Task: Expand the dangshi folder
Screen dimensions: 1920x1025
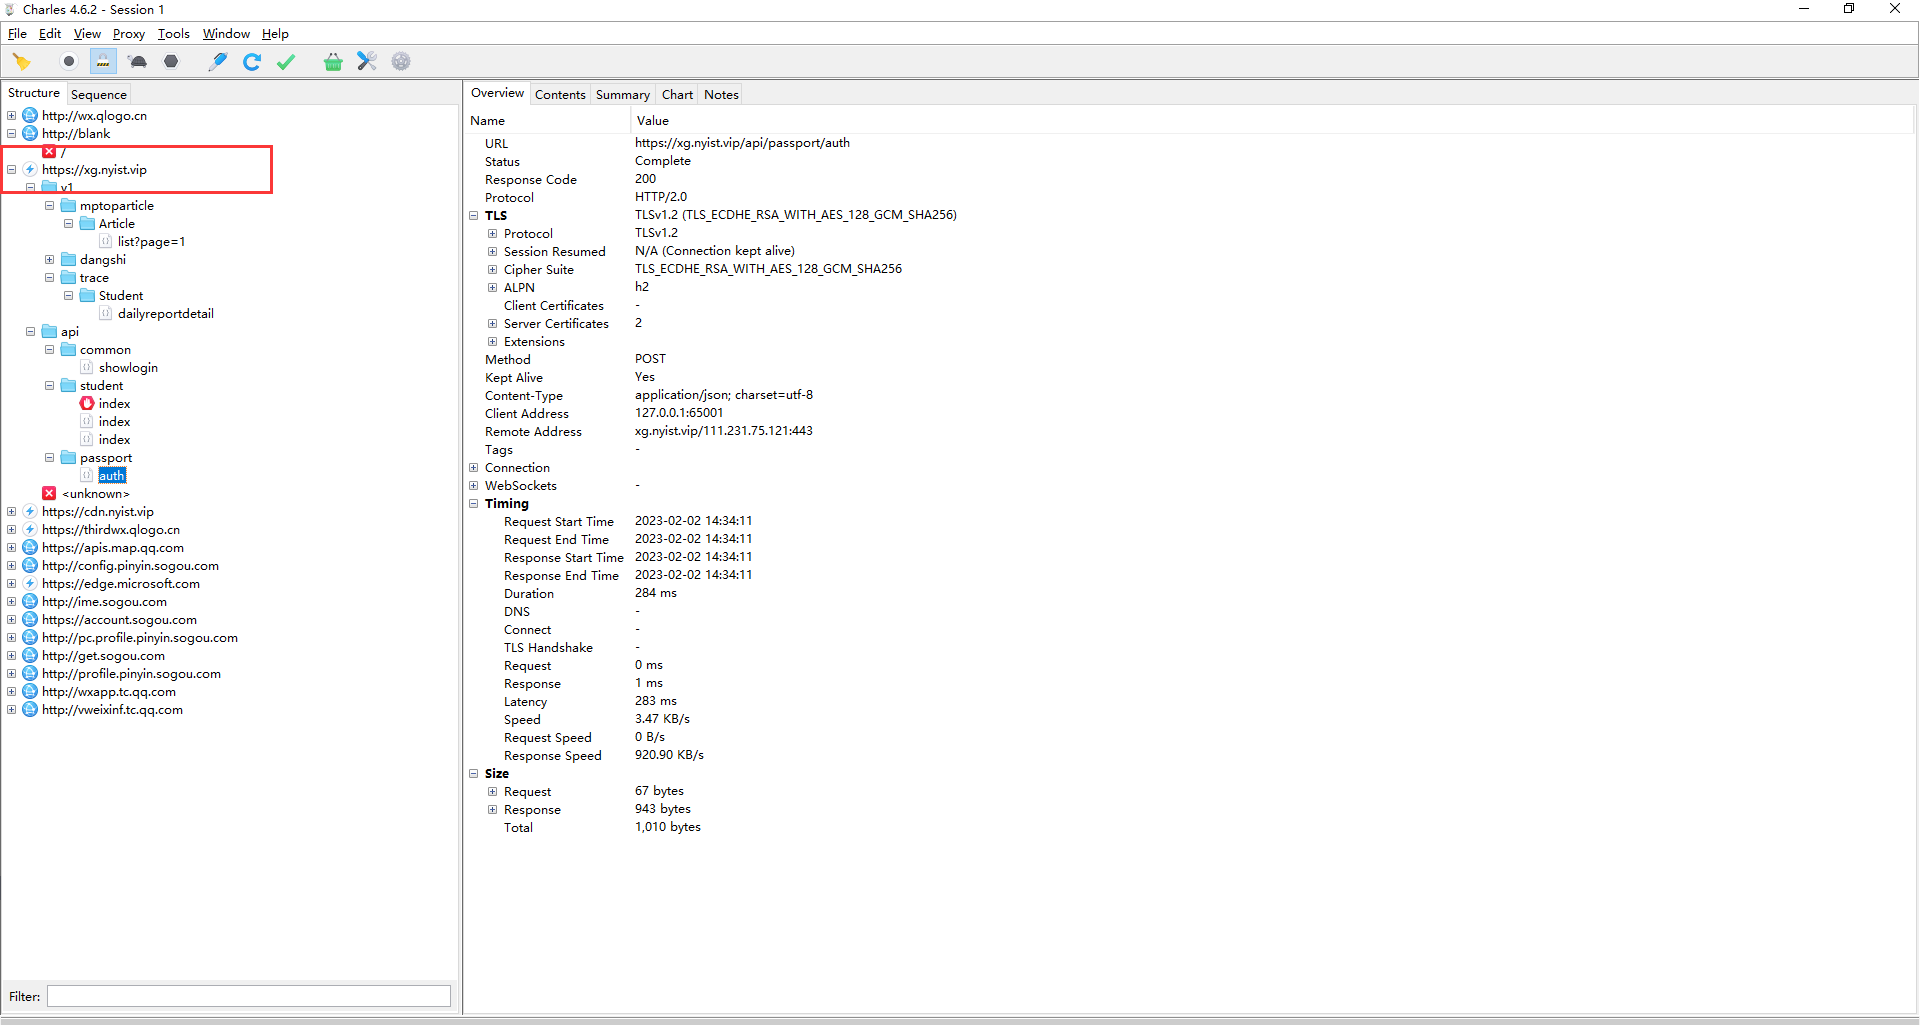Action: [x=50, y=260]
